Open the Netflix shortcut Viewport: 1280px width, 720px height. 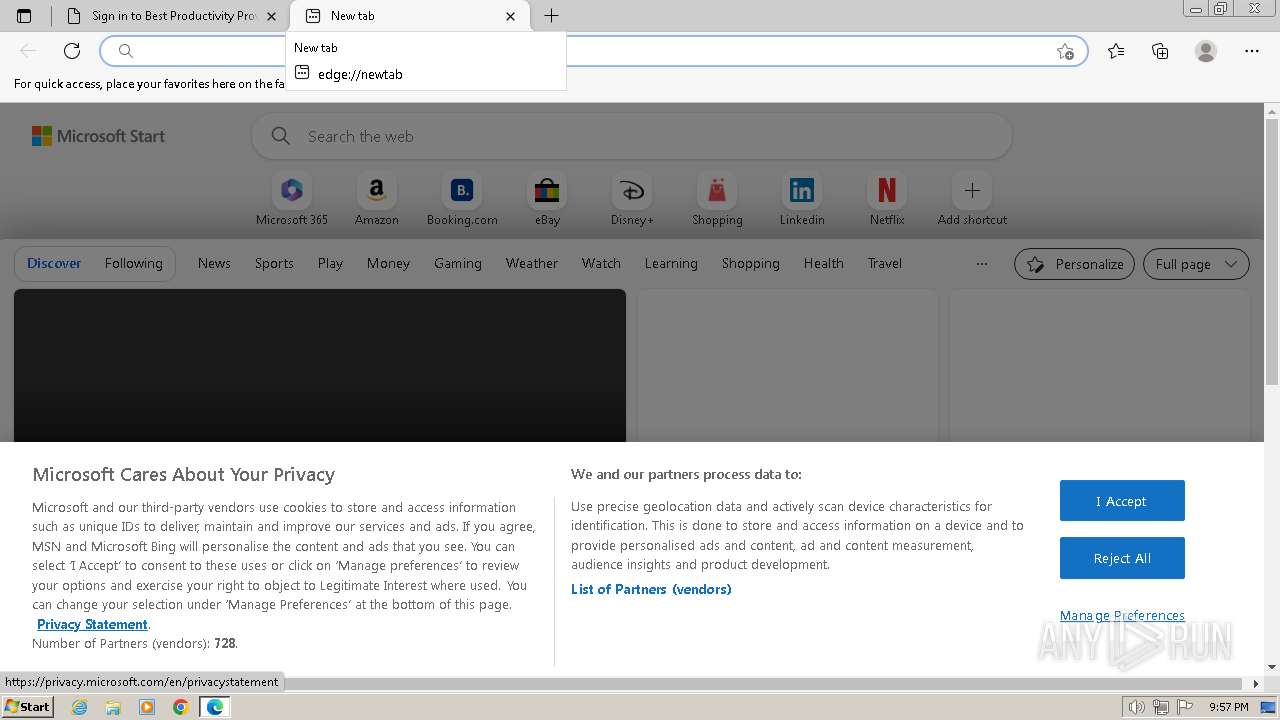(887, 200)
